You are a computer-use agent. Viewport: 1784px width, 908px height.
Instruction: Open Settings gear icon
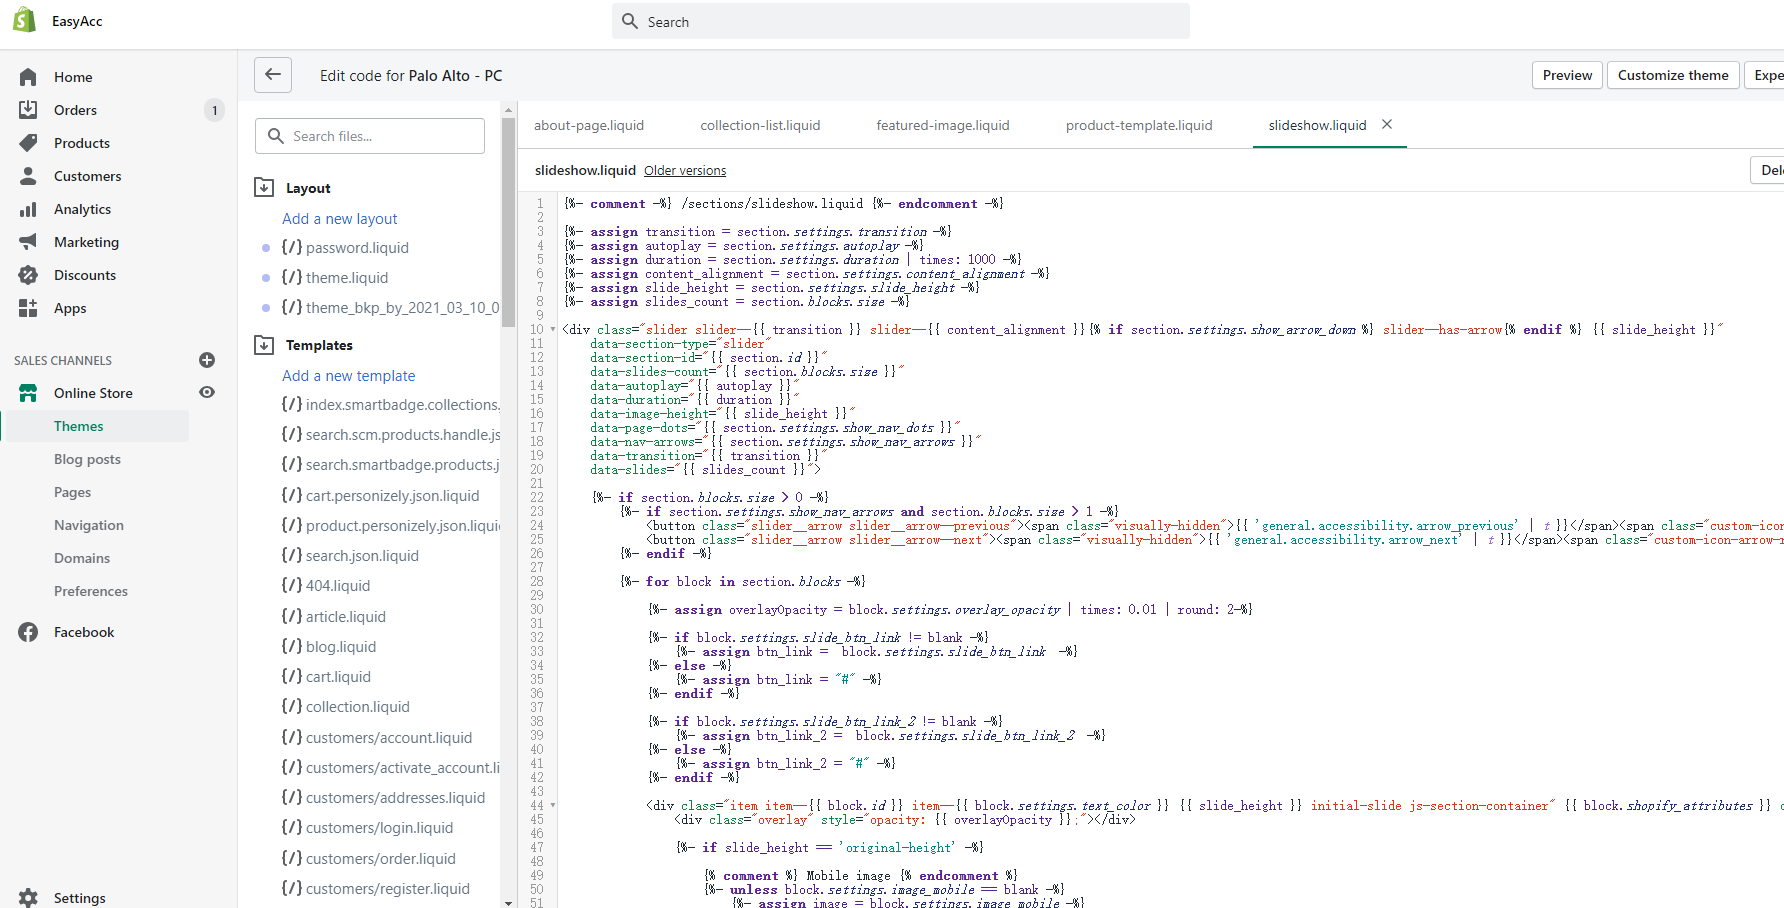point(28,897)
